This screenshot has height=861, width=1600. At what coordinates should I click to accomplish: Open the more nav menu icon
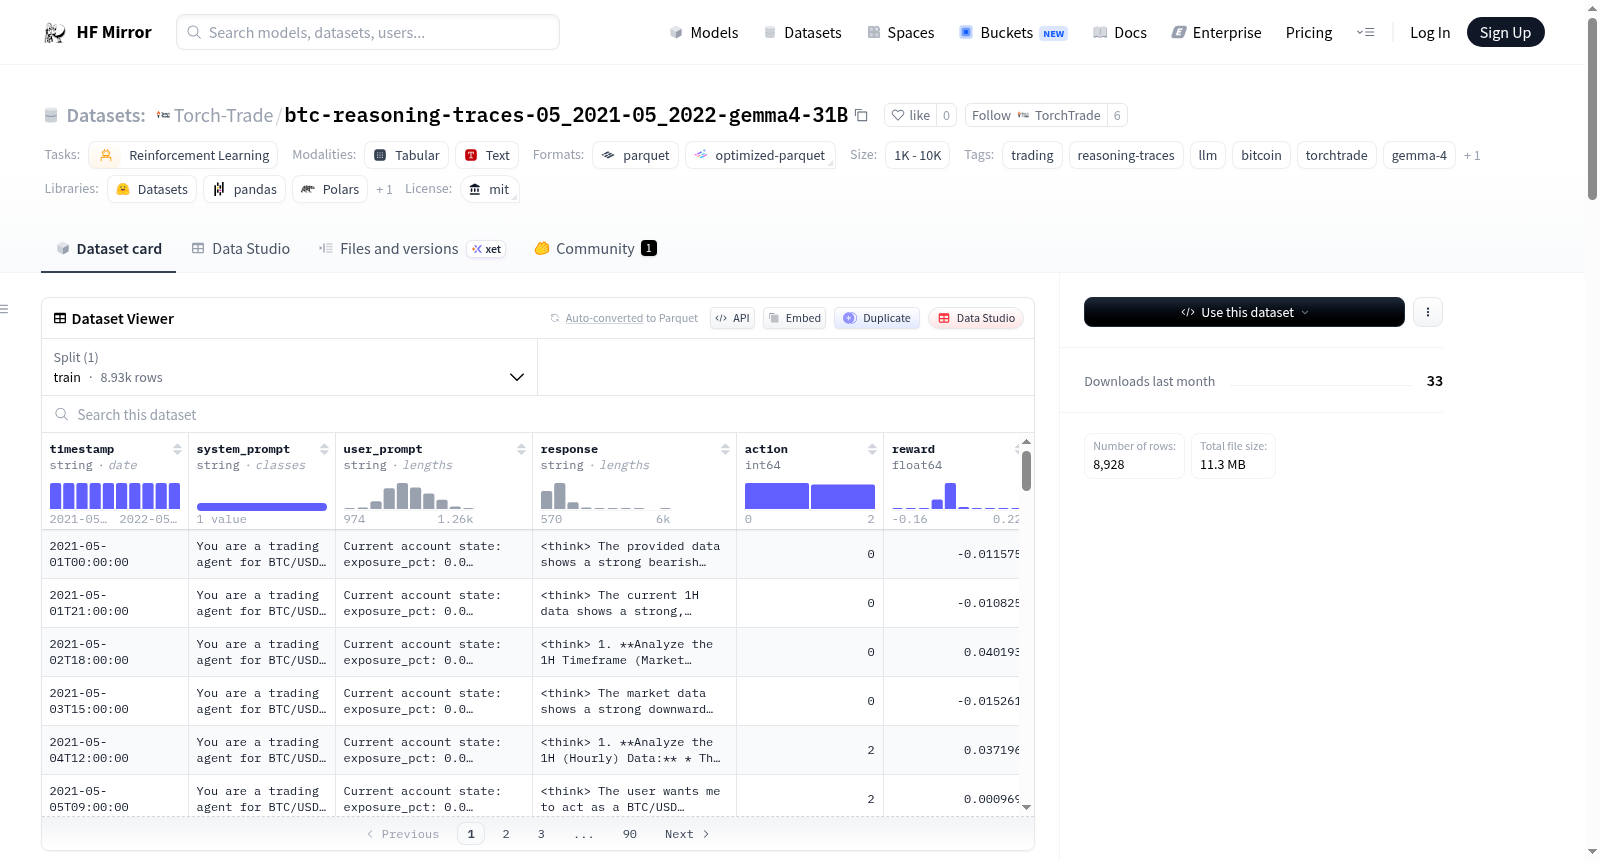click(x=1365, y=33)
